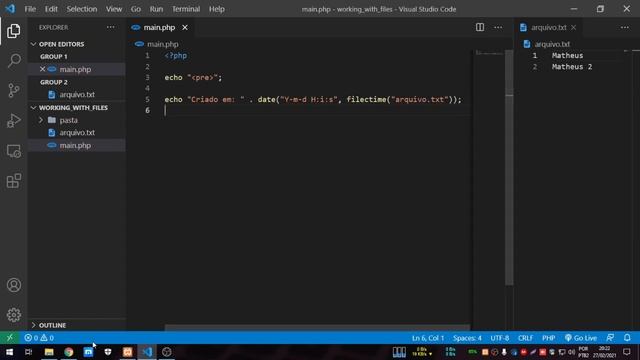Open the Accounts menu icon

(x=13, y=285)
